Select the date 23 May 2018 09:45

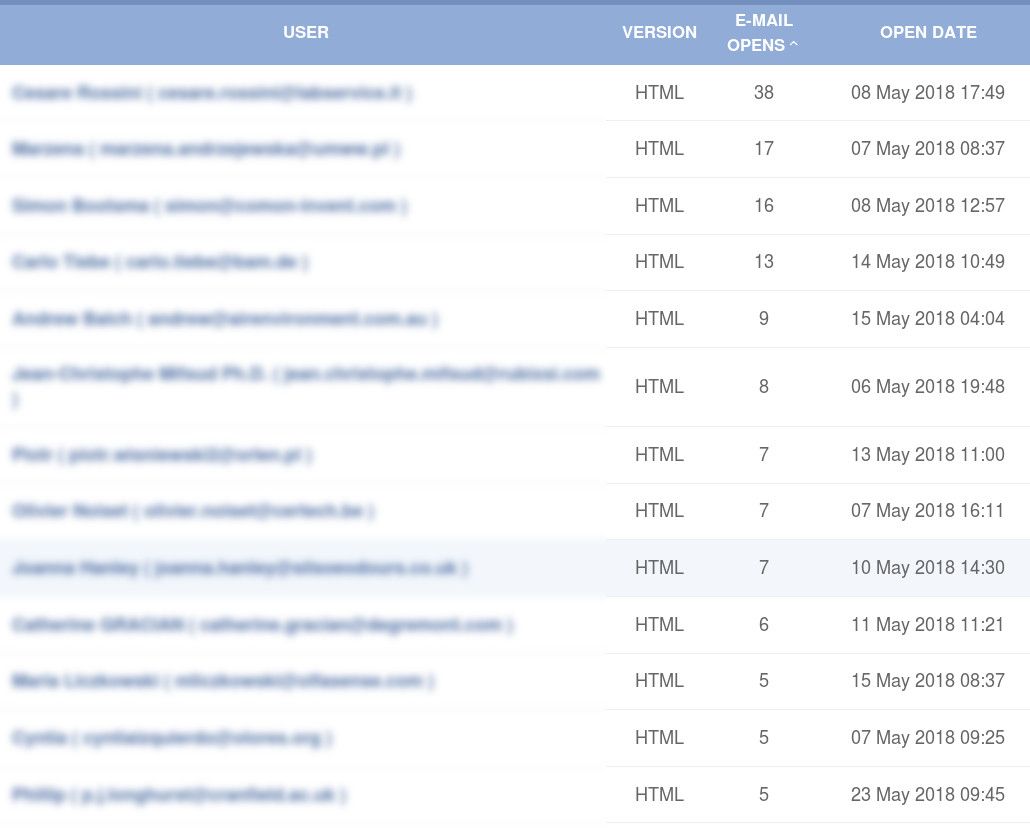coord(928,794)
